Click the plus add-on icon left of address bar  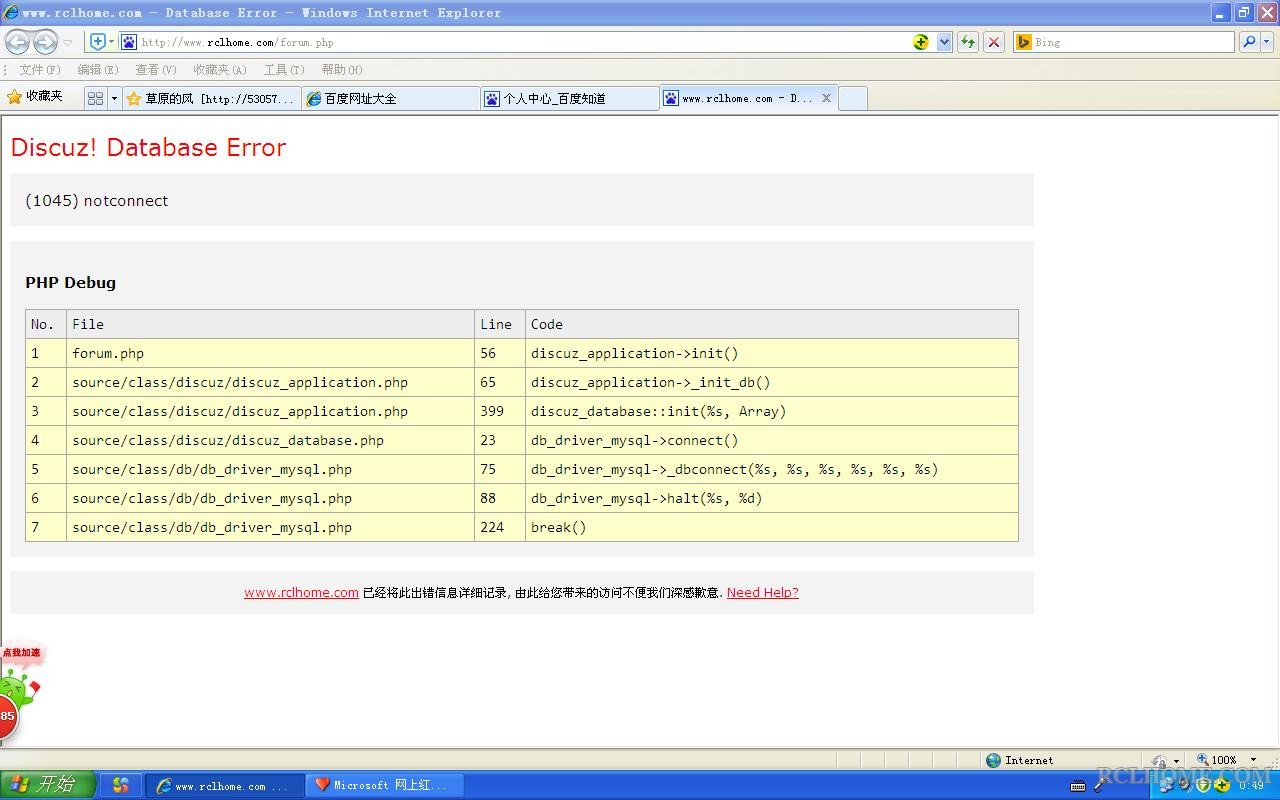click(x=98, y=42)
